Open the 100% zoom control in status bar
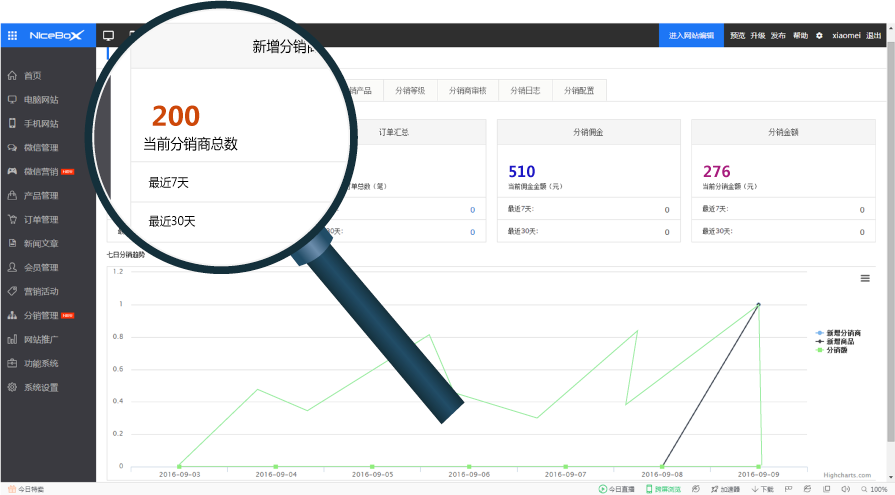 point(878,489)
